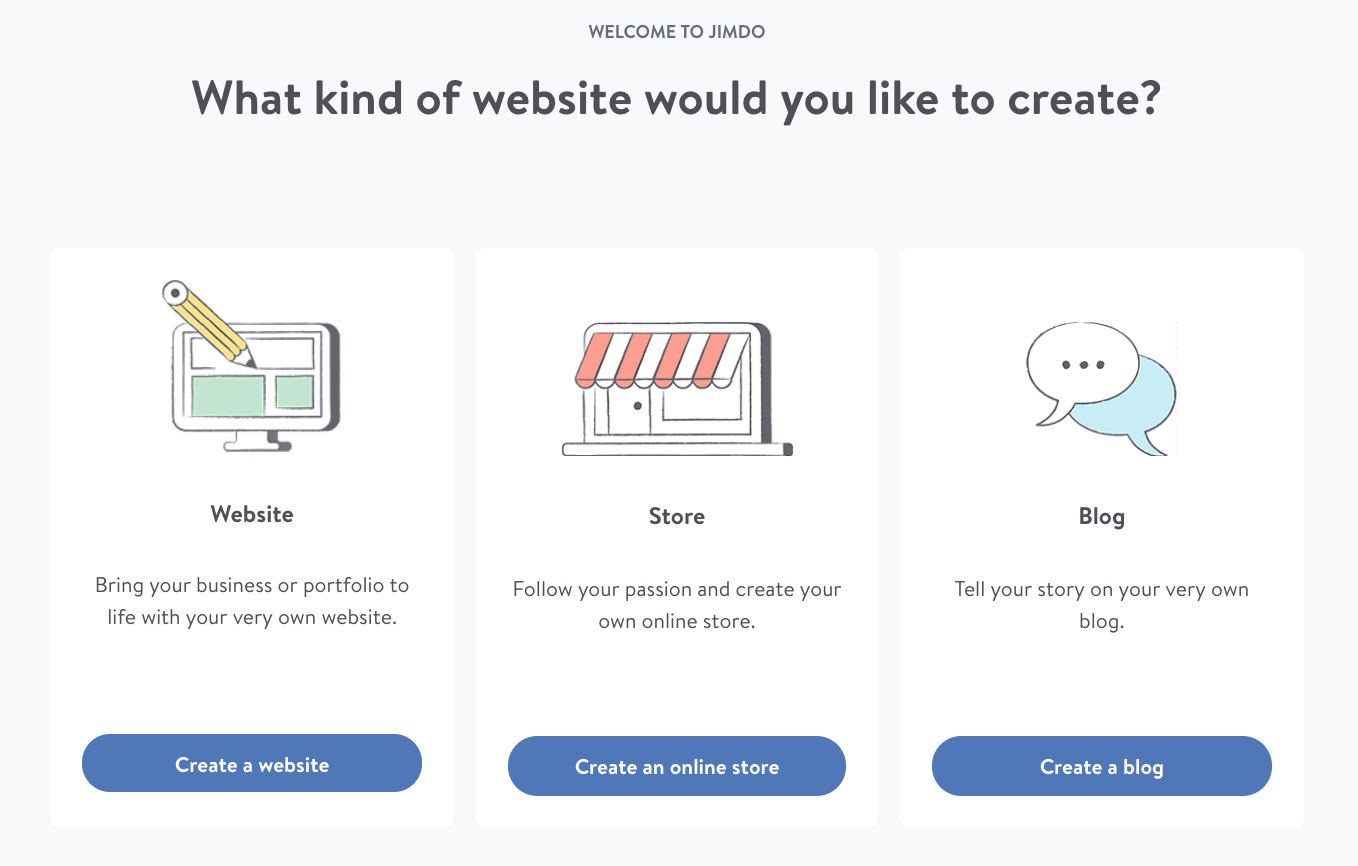Click the 'Bring your business or portfolio' description
The width and height of the screenshot is (1358, 866).
(252, 601)
